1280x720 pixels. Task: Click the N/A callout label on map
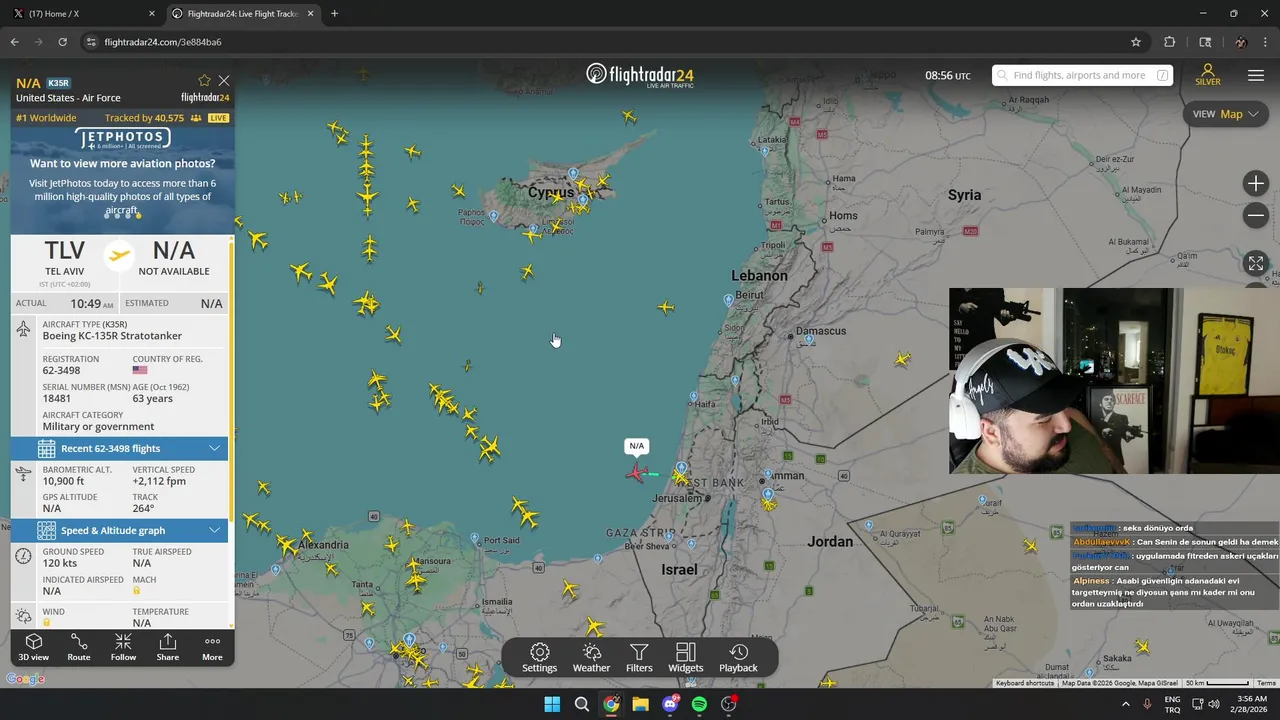click(636, 446)
